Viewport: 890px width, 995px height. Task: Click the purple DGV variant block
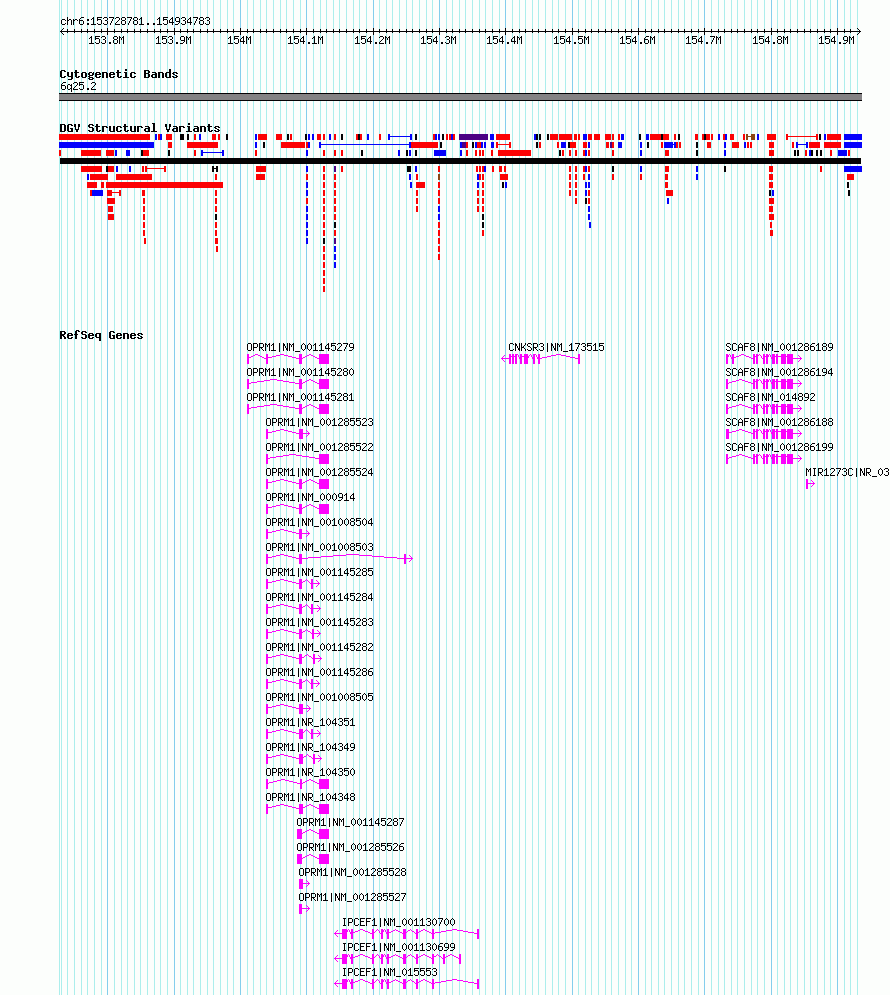[473, 137]
